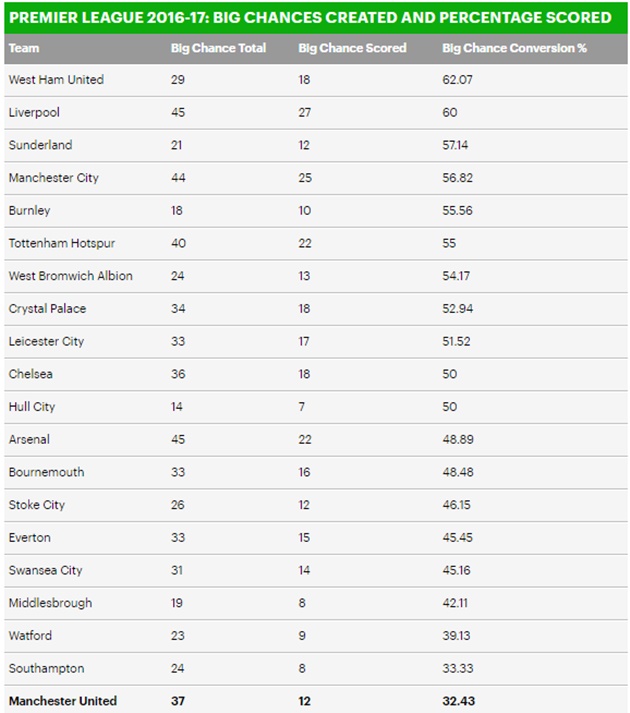This screenshot has width=630, height=713.
Task: Click Southampton's 33.33 conversion cell
Action: [458, 668]
